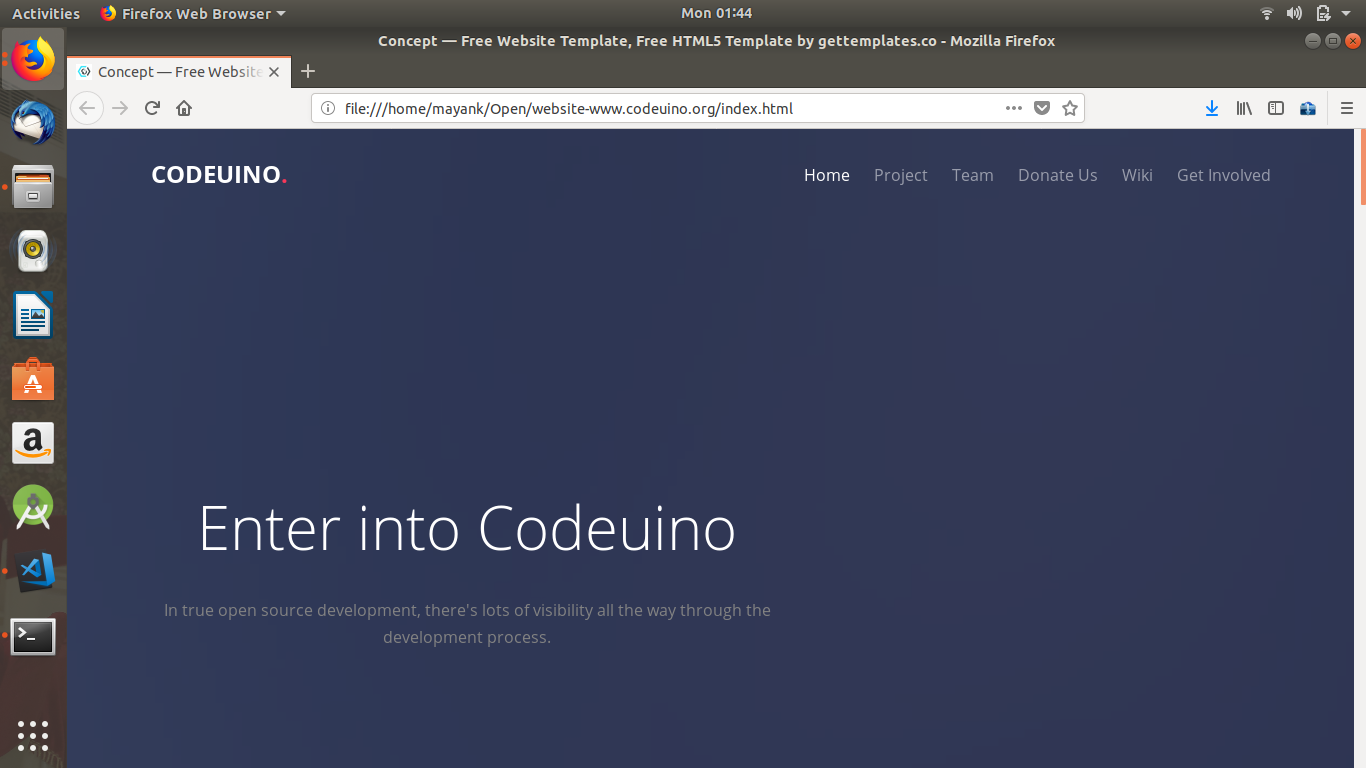Click the battery status icon
The image size is (1366, 768).
[x=1323, y=13]
